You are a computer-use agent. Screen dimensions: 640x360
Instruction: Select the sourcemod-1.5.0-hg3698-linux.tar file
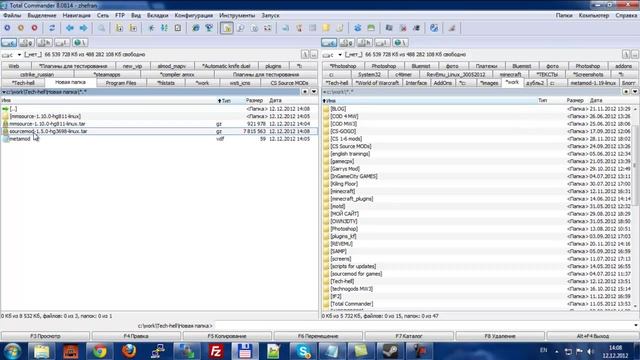[x=159, y=131]
